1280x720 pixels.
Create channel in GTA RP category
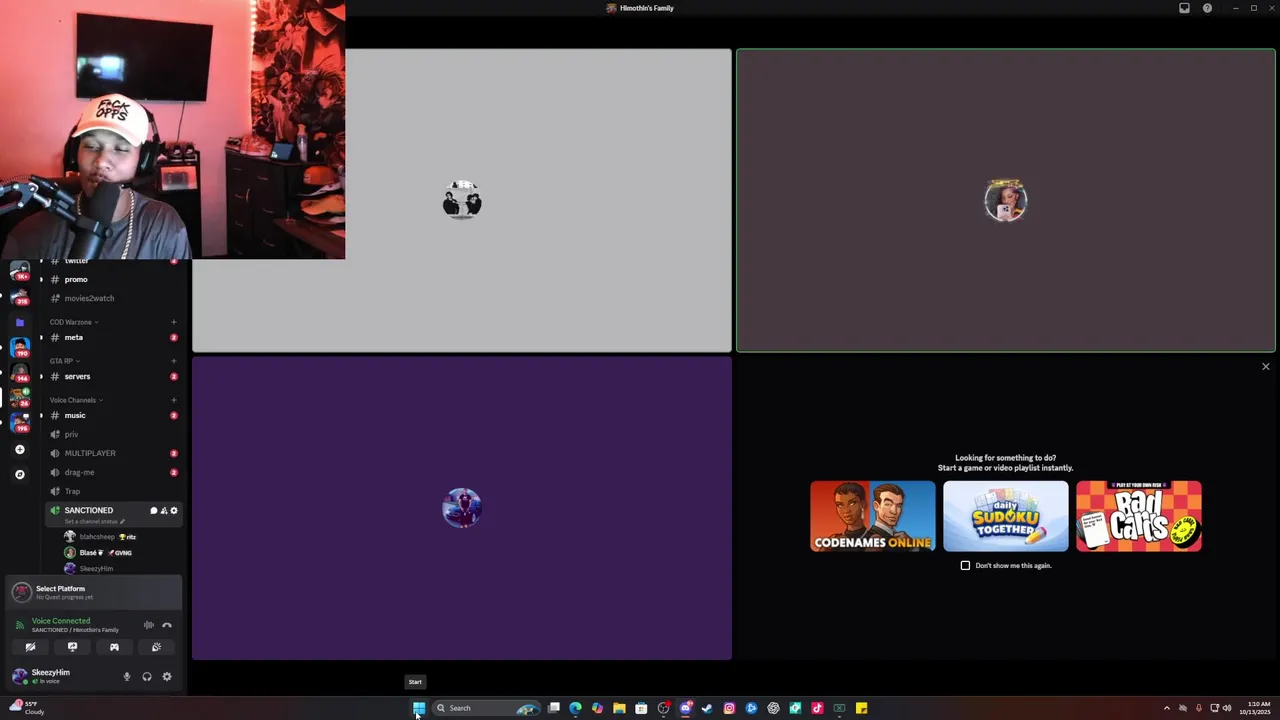click(x=174, y=361)
